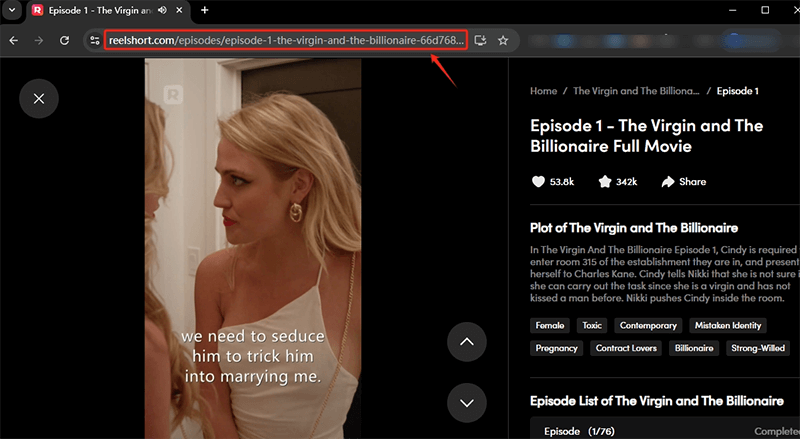This screenshot has width=800, height=439.
Task: Go to previous episode with up chevron
Action: coord(466,342)
